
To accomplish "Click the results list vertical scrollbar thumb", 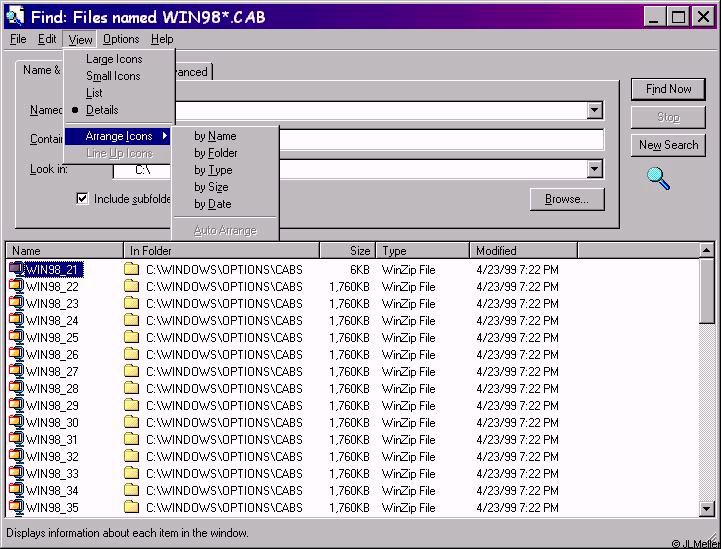I will point(706,291).
